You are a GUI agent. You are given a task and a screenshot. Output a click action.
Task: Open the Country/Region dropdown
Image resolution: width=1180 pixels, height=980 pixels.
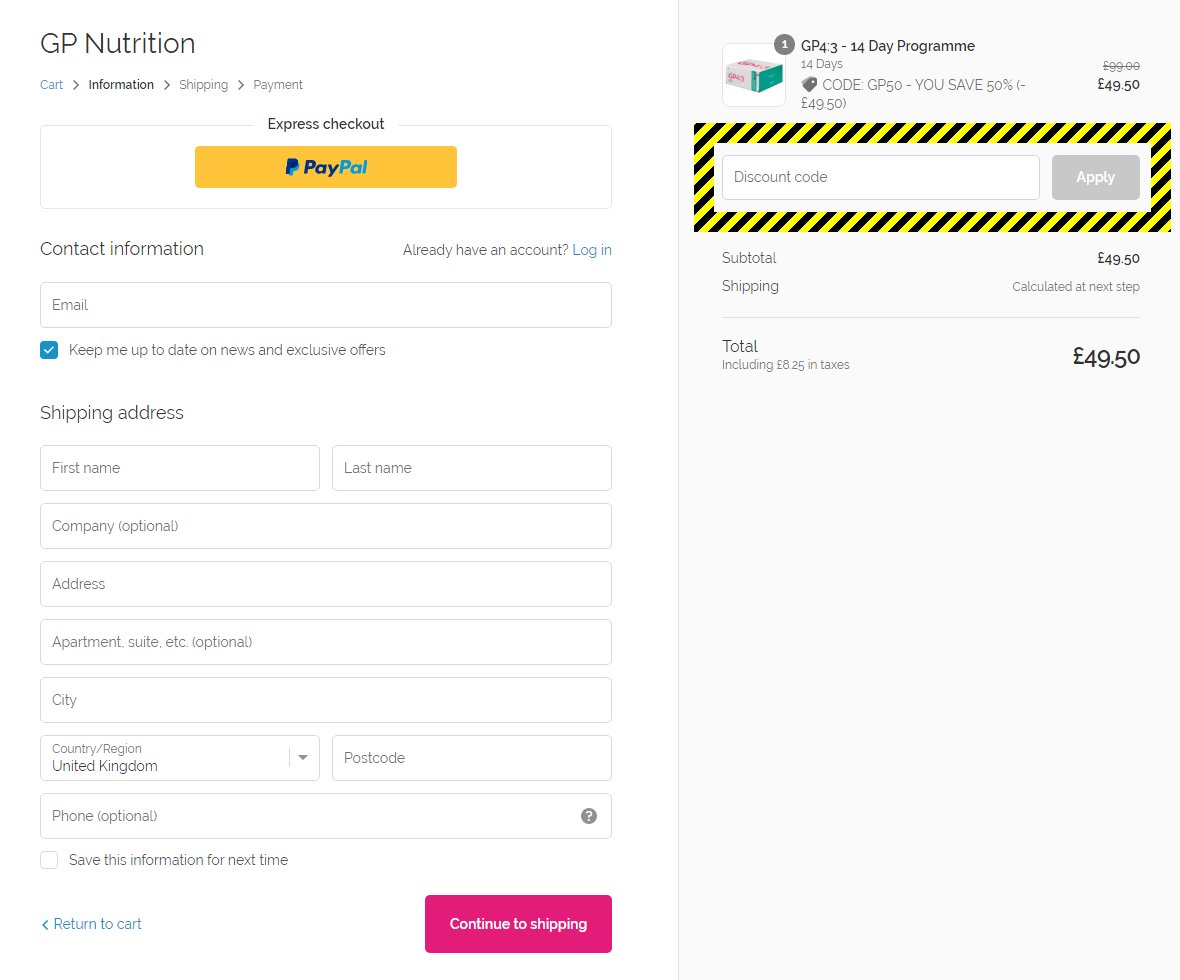pyautogui.click(x=180, y=758)
